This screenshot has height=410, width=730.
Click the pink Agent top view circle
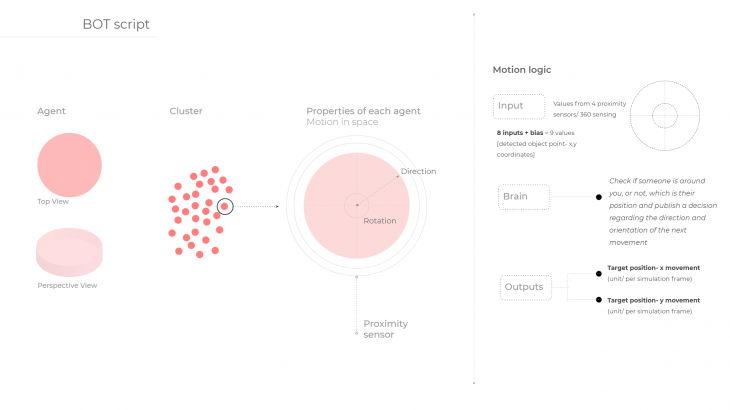(x=69, y=165)
